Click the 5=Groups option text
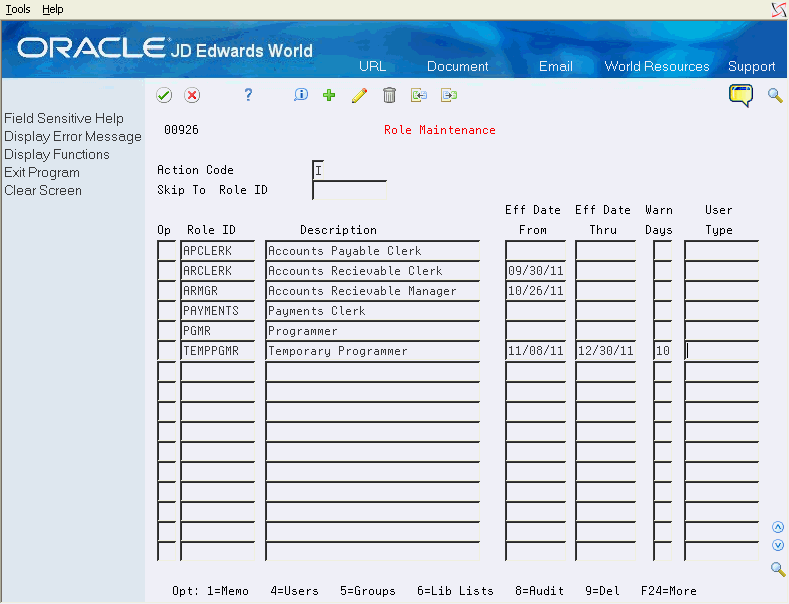This screenshot has height=604, width=789. [x=368, y=591]
